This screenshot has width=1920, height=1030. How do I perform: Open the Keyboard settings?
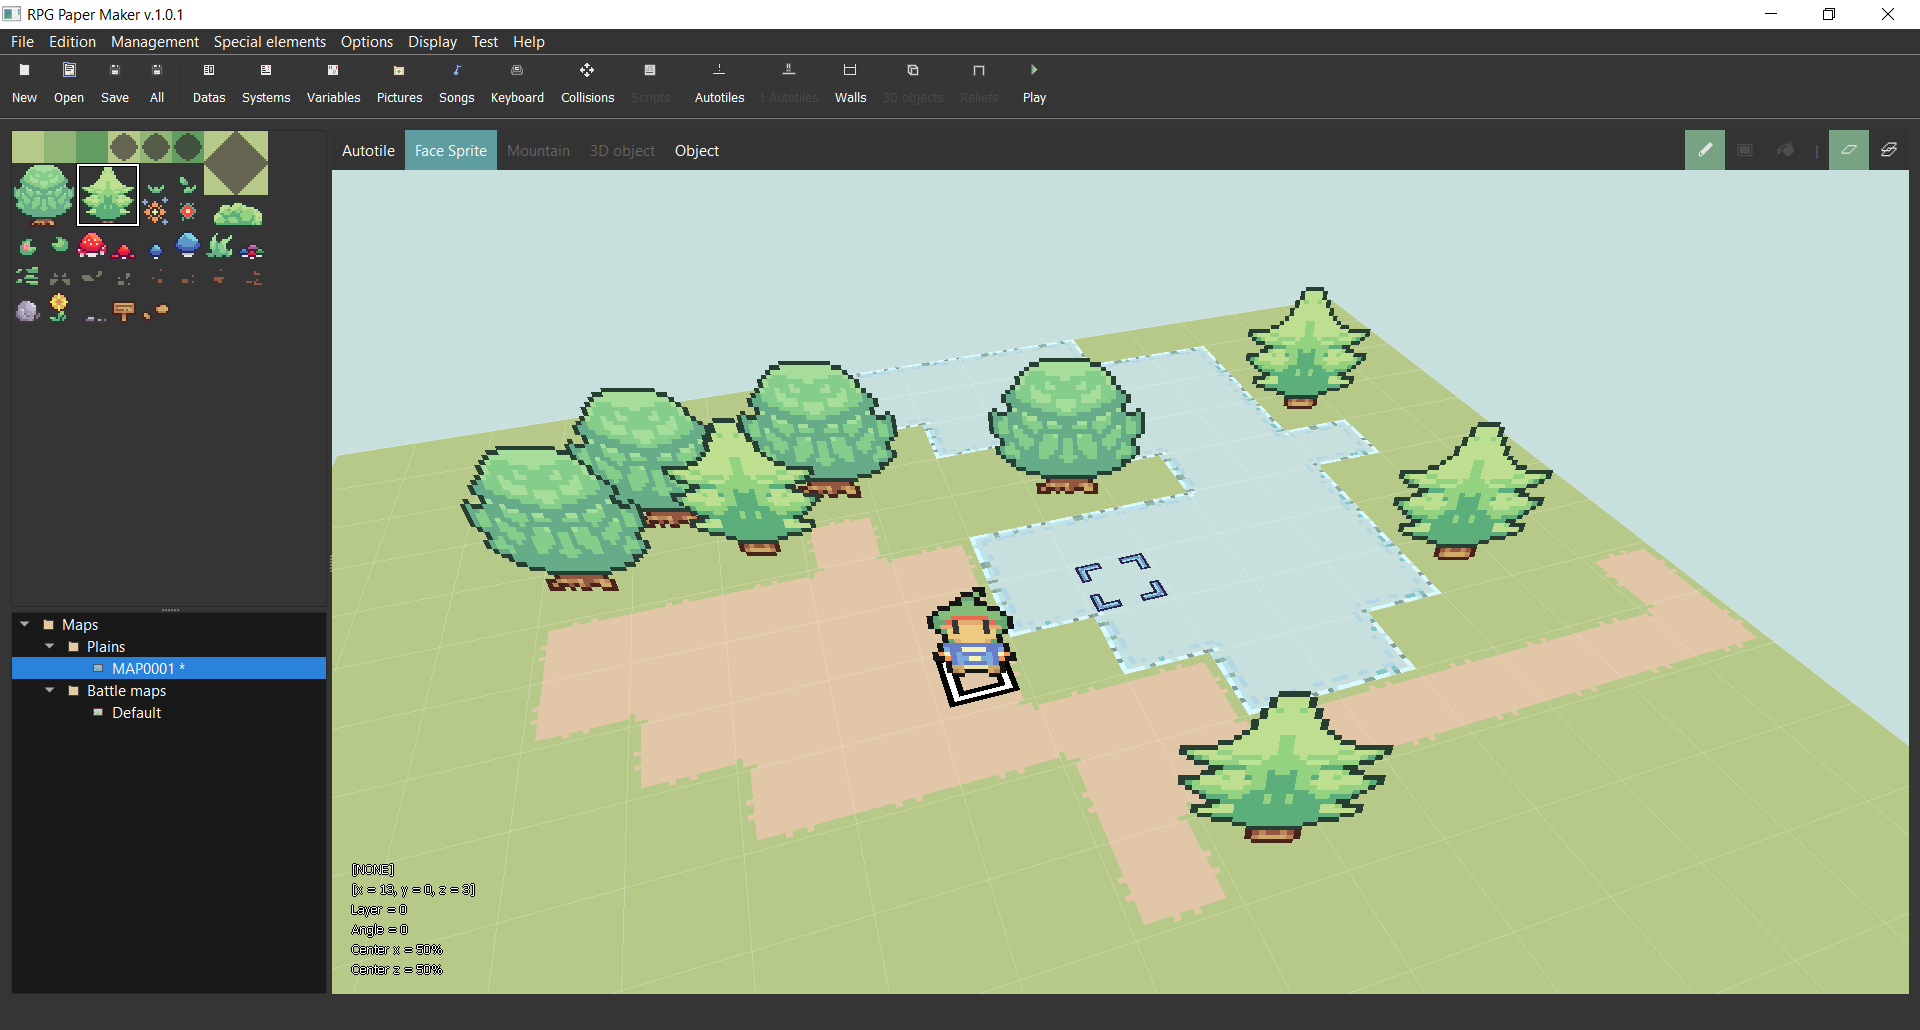coord(517,82)
